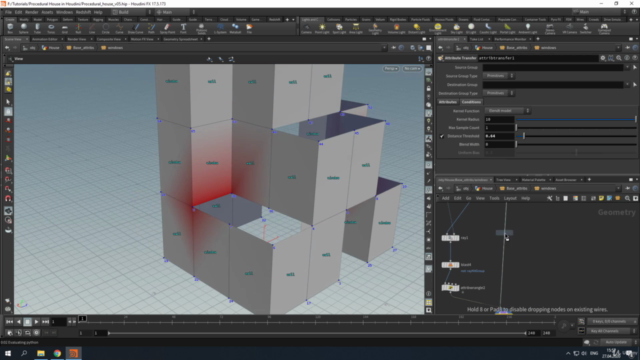
Task: Pick the Circle shelf tool
Action: point(105,28)
